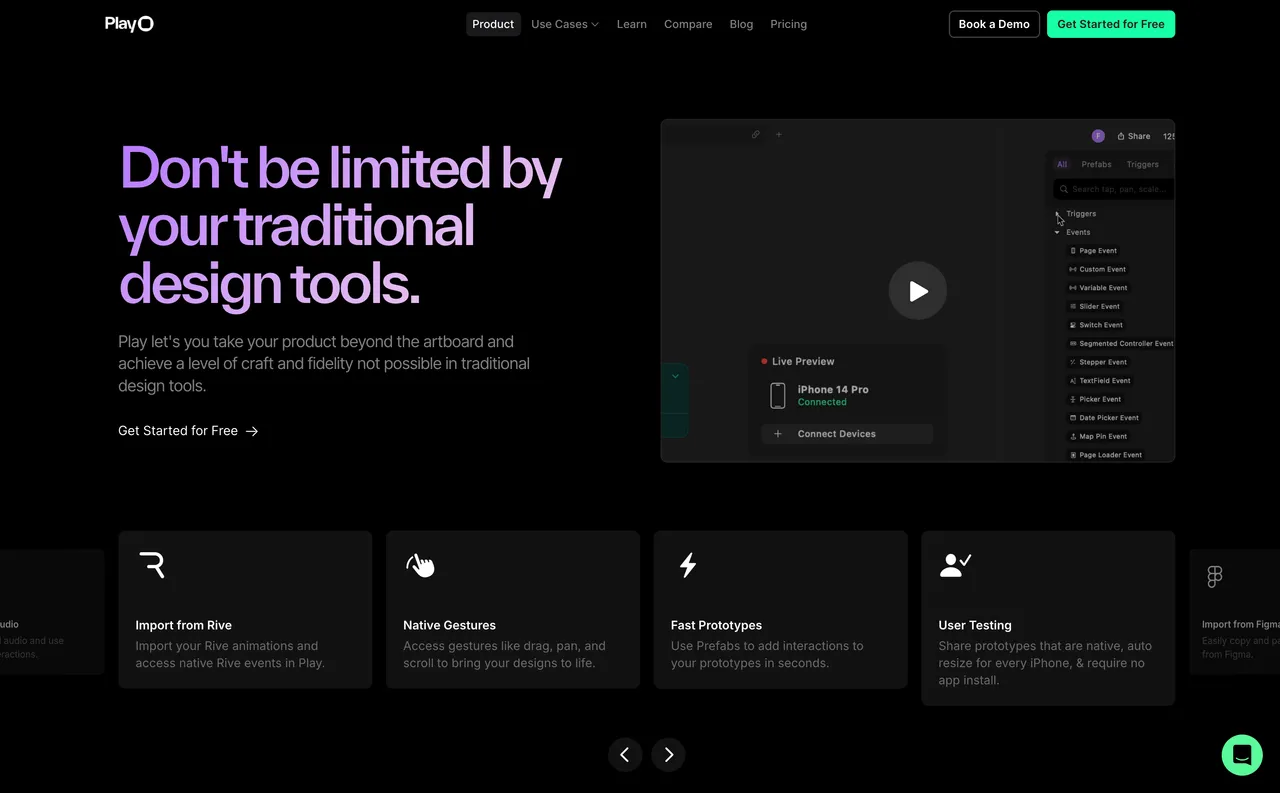Click Book a Demo

click(x=993, y=23)
